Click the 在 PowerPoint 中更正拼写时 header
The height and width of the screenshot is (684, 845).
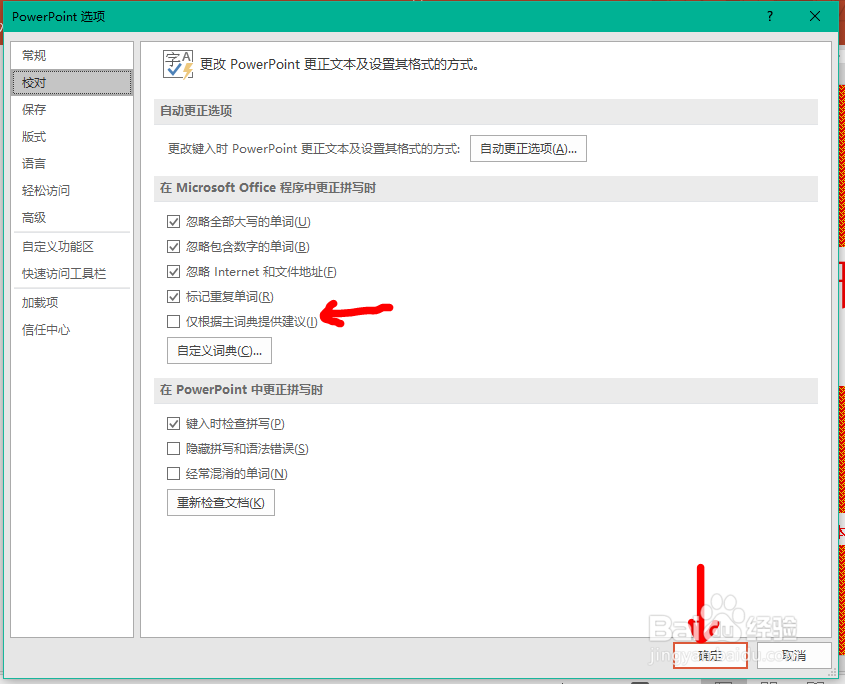click(x=486, y=390)
